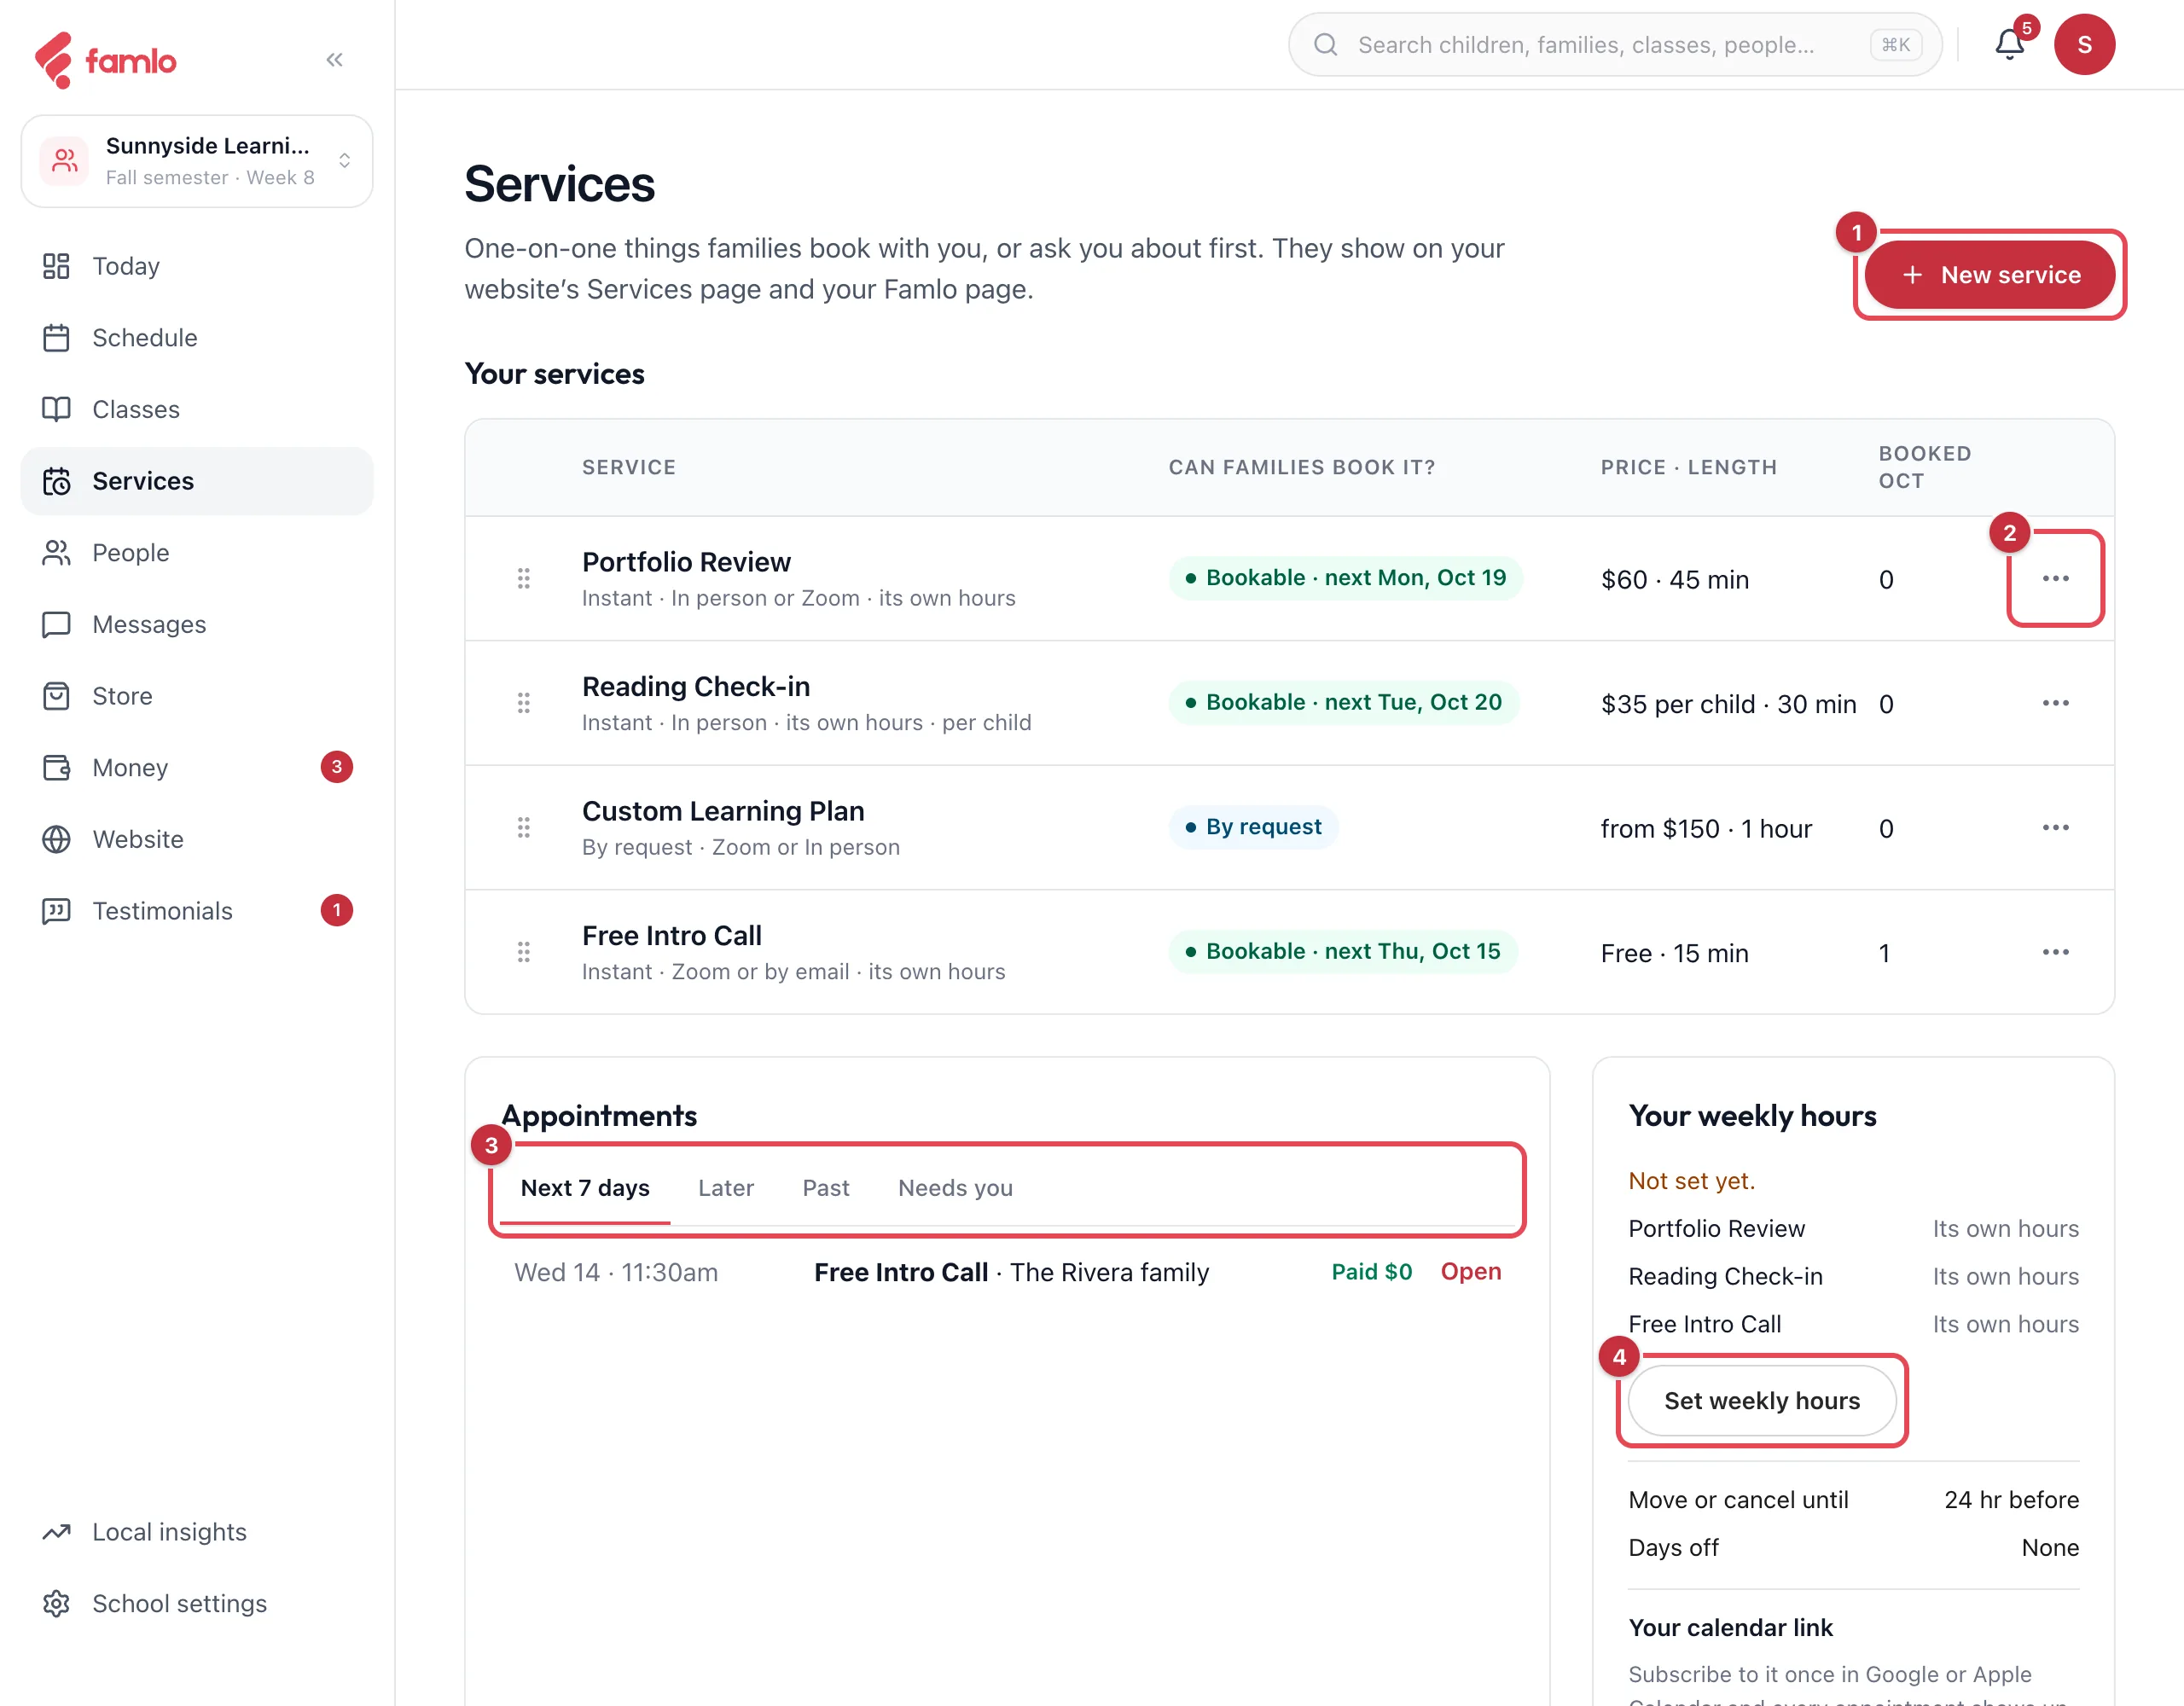This screenshot has width=2184, height=1706.
Task: Click "24 hr before" cancel policy value
Action: point(2011,1500)
